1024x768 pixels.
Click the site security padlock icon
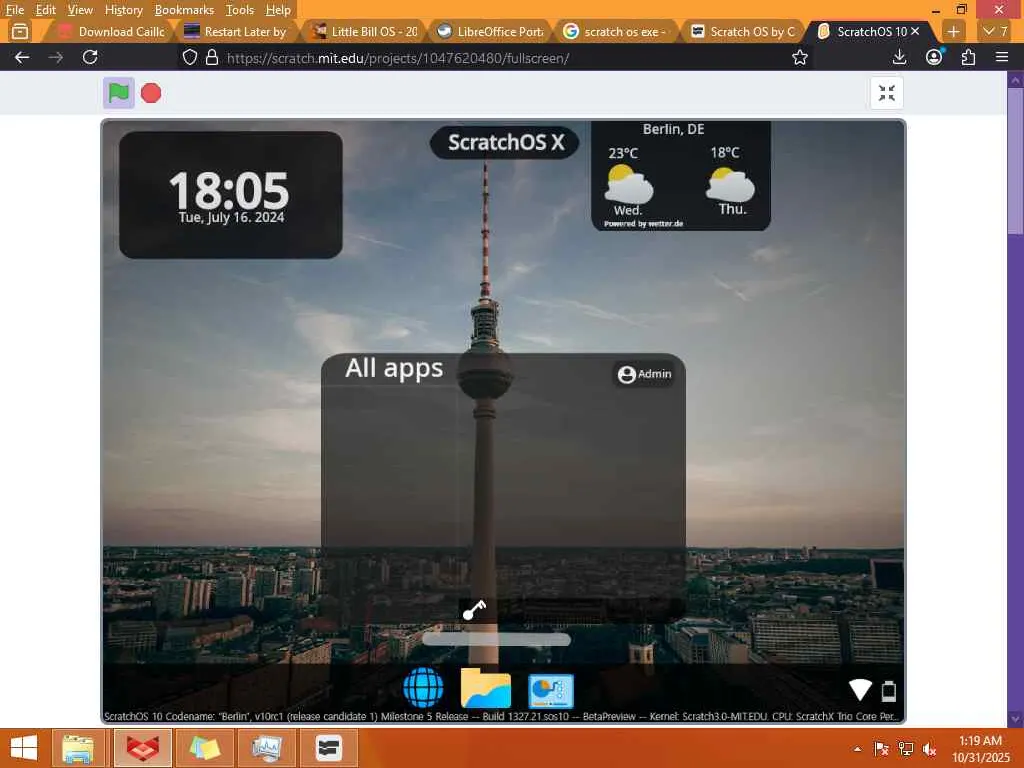212,57
